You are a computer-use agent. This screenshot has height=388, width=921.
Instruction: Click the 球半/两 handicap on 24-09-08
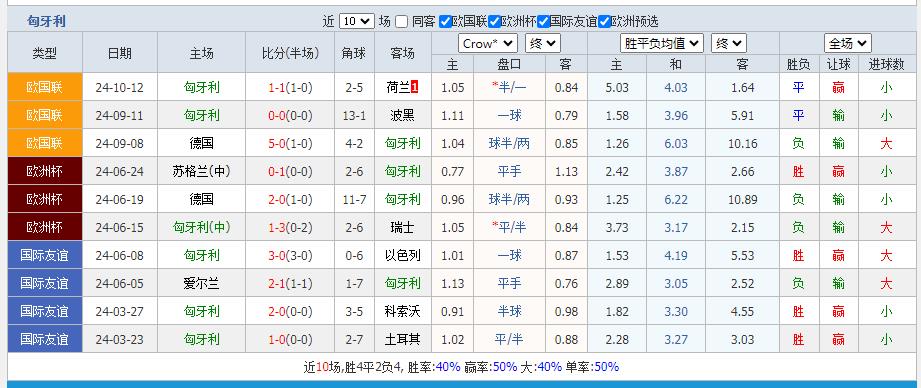pos(509,143)
